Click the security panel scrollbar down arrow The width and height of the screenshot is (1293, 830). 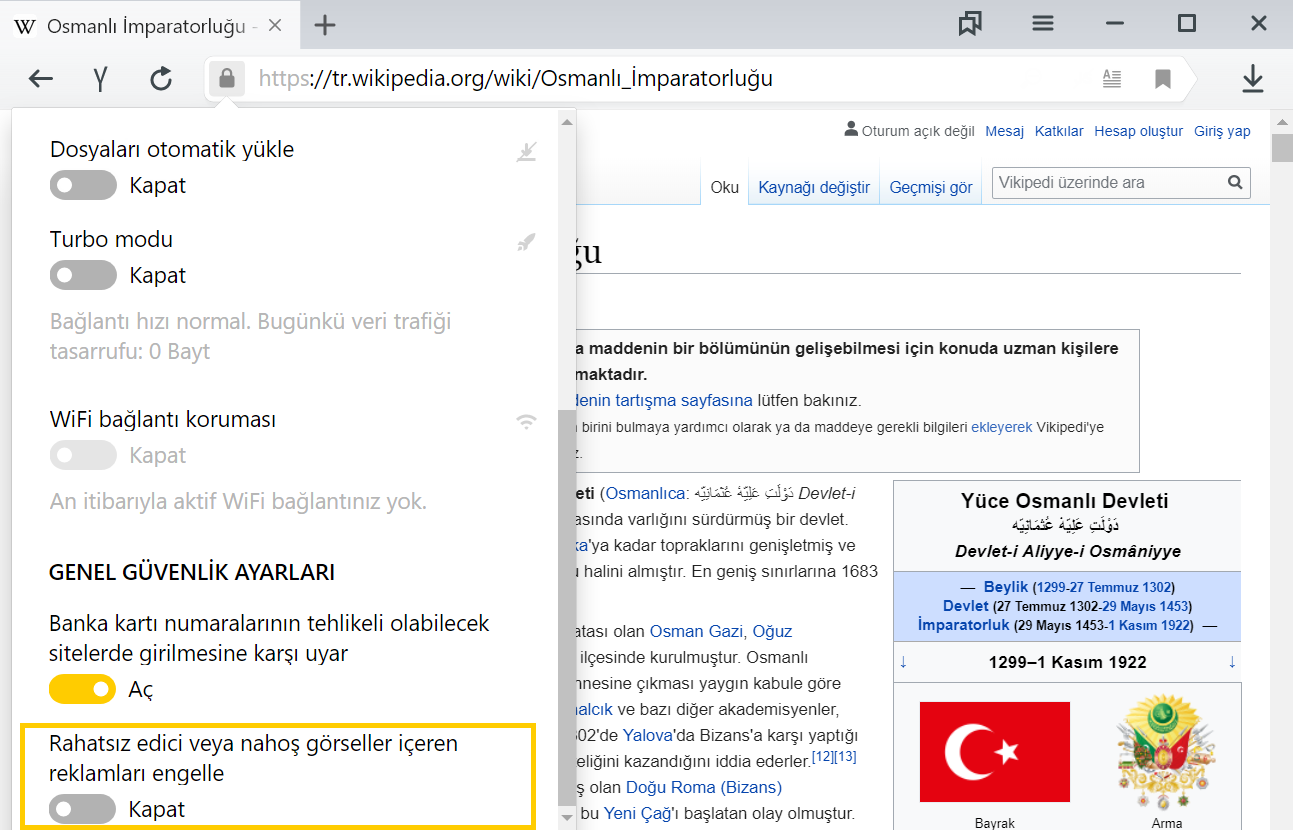567,818
